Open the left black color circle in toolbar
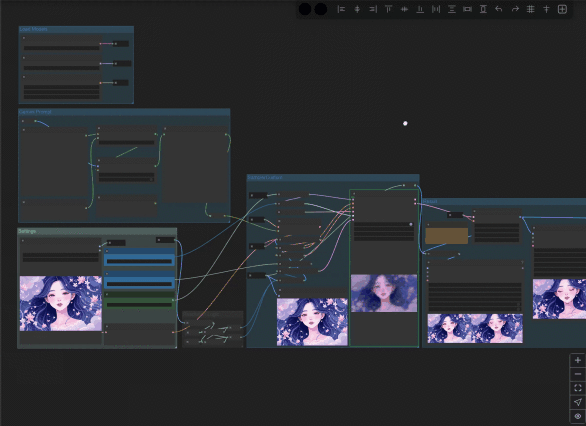 click(x=305, y=9)
